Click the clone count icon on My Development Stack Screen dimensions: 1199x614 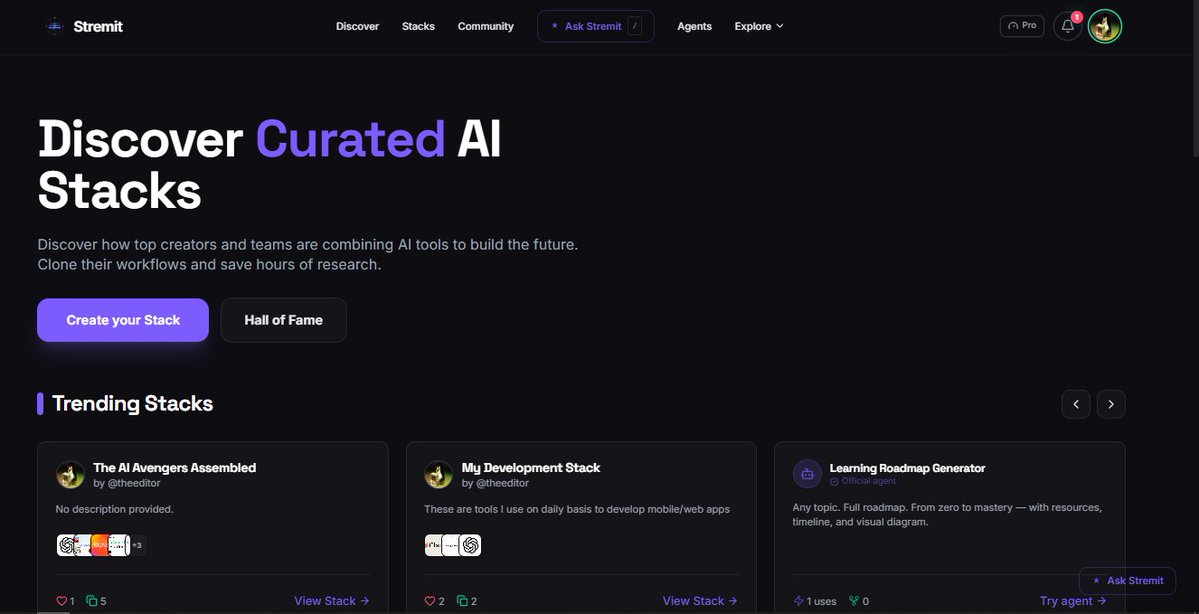coord(462,601)
